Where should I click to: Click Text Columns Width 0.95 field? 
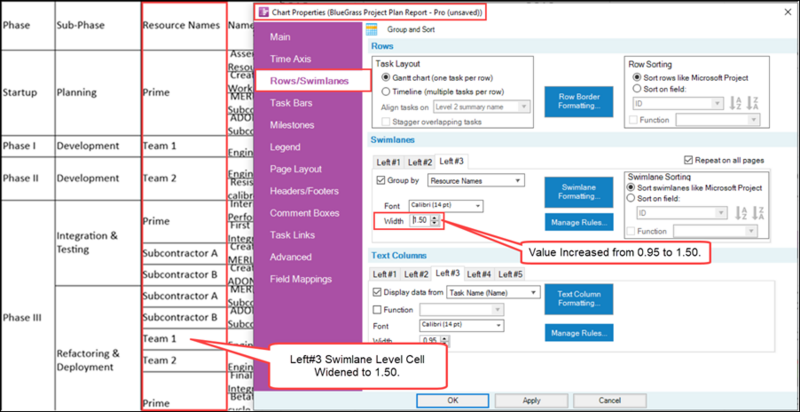430,340
